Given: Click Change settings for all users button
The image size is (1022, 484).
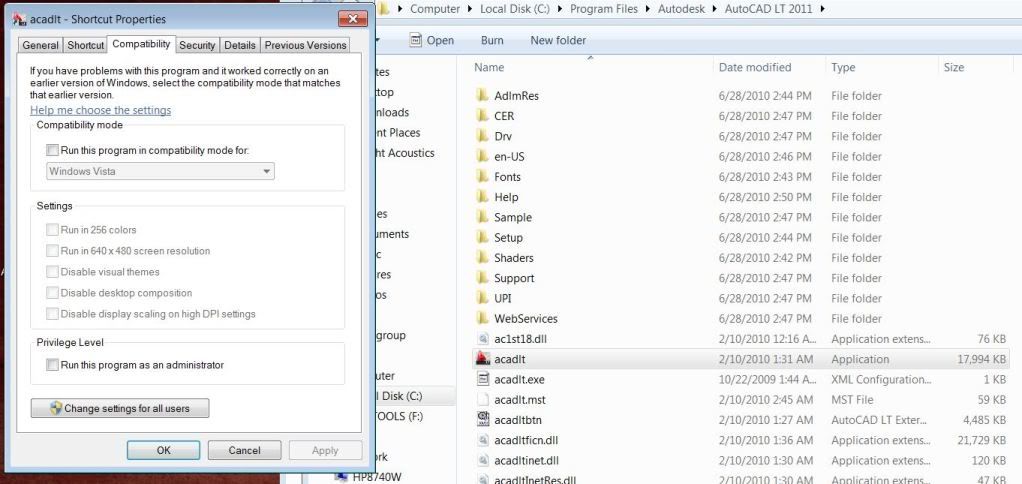Looking at the screenshot, I should 120,408.
